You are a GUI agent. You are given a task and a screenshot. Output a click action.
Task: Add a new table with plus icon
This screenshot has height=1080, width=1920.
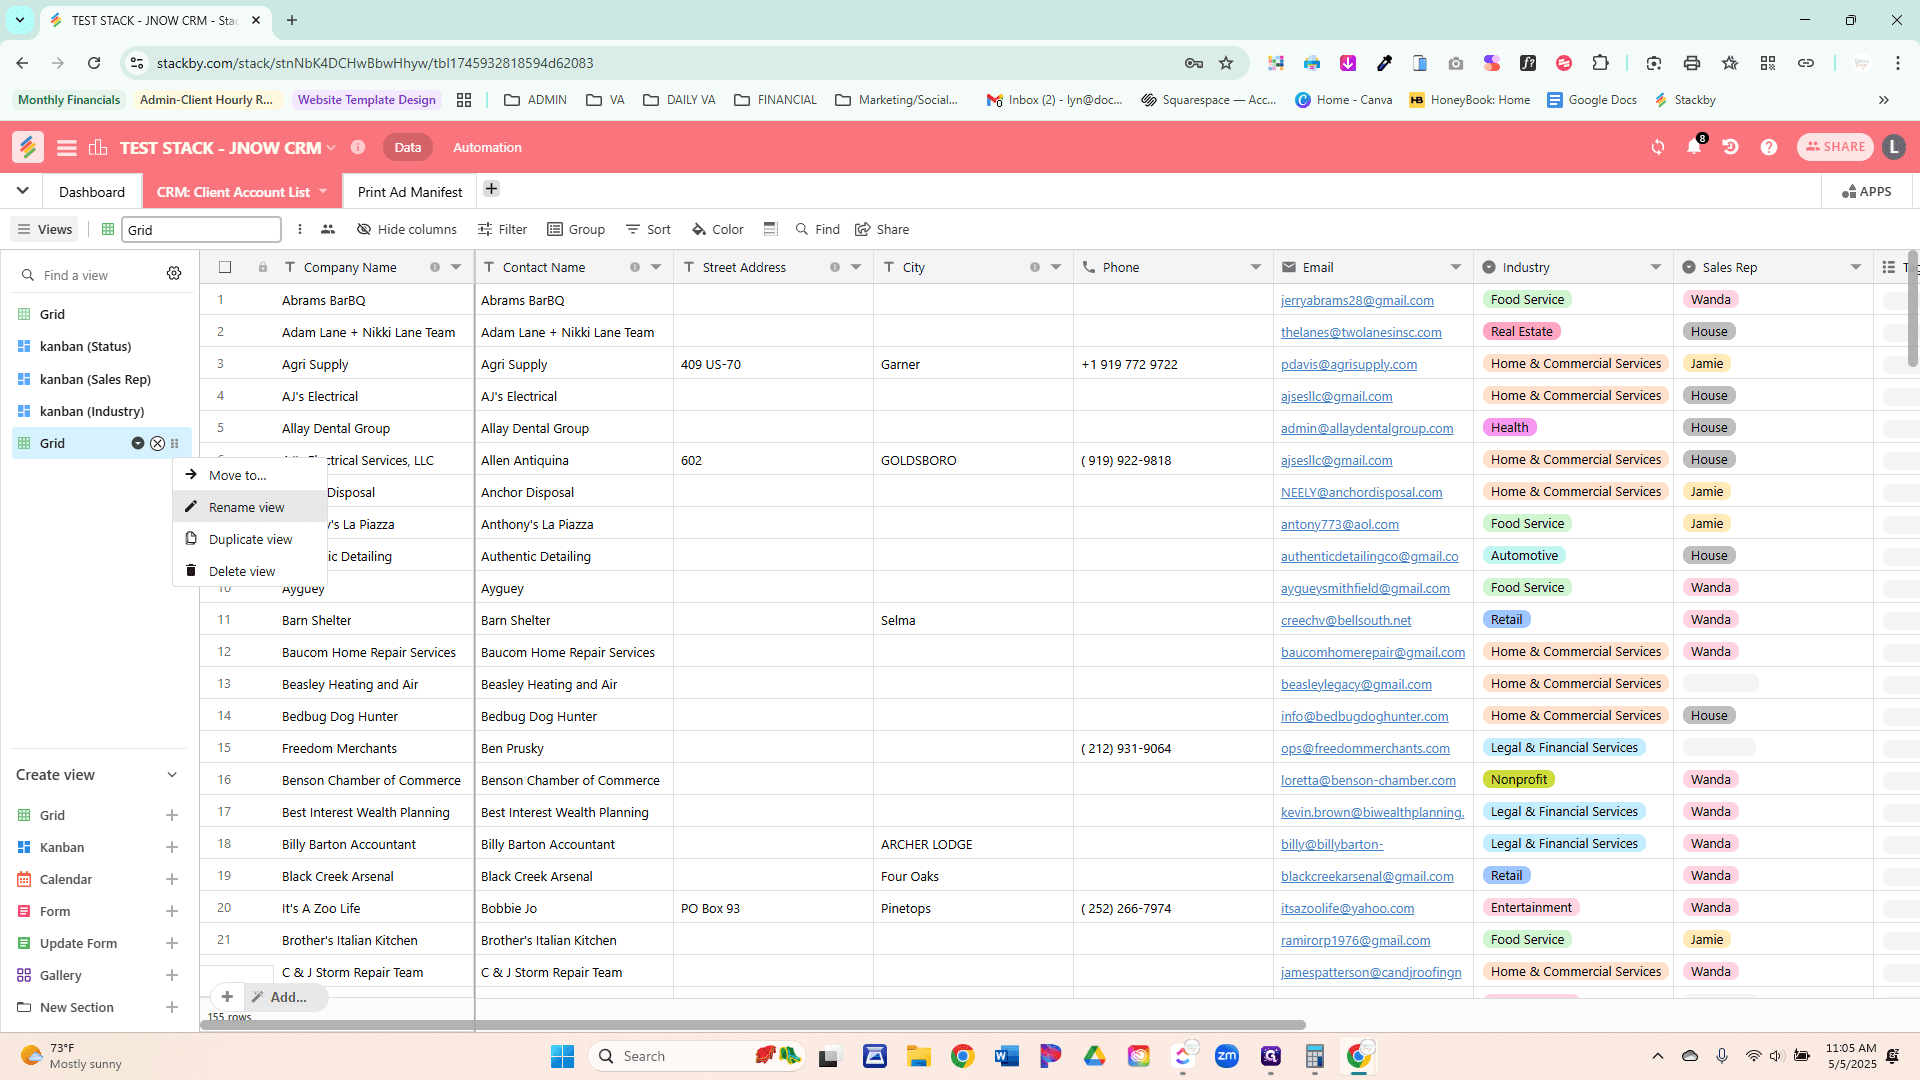coord(491,189)
